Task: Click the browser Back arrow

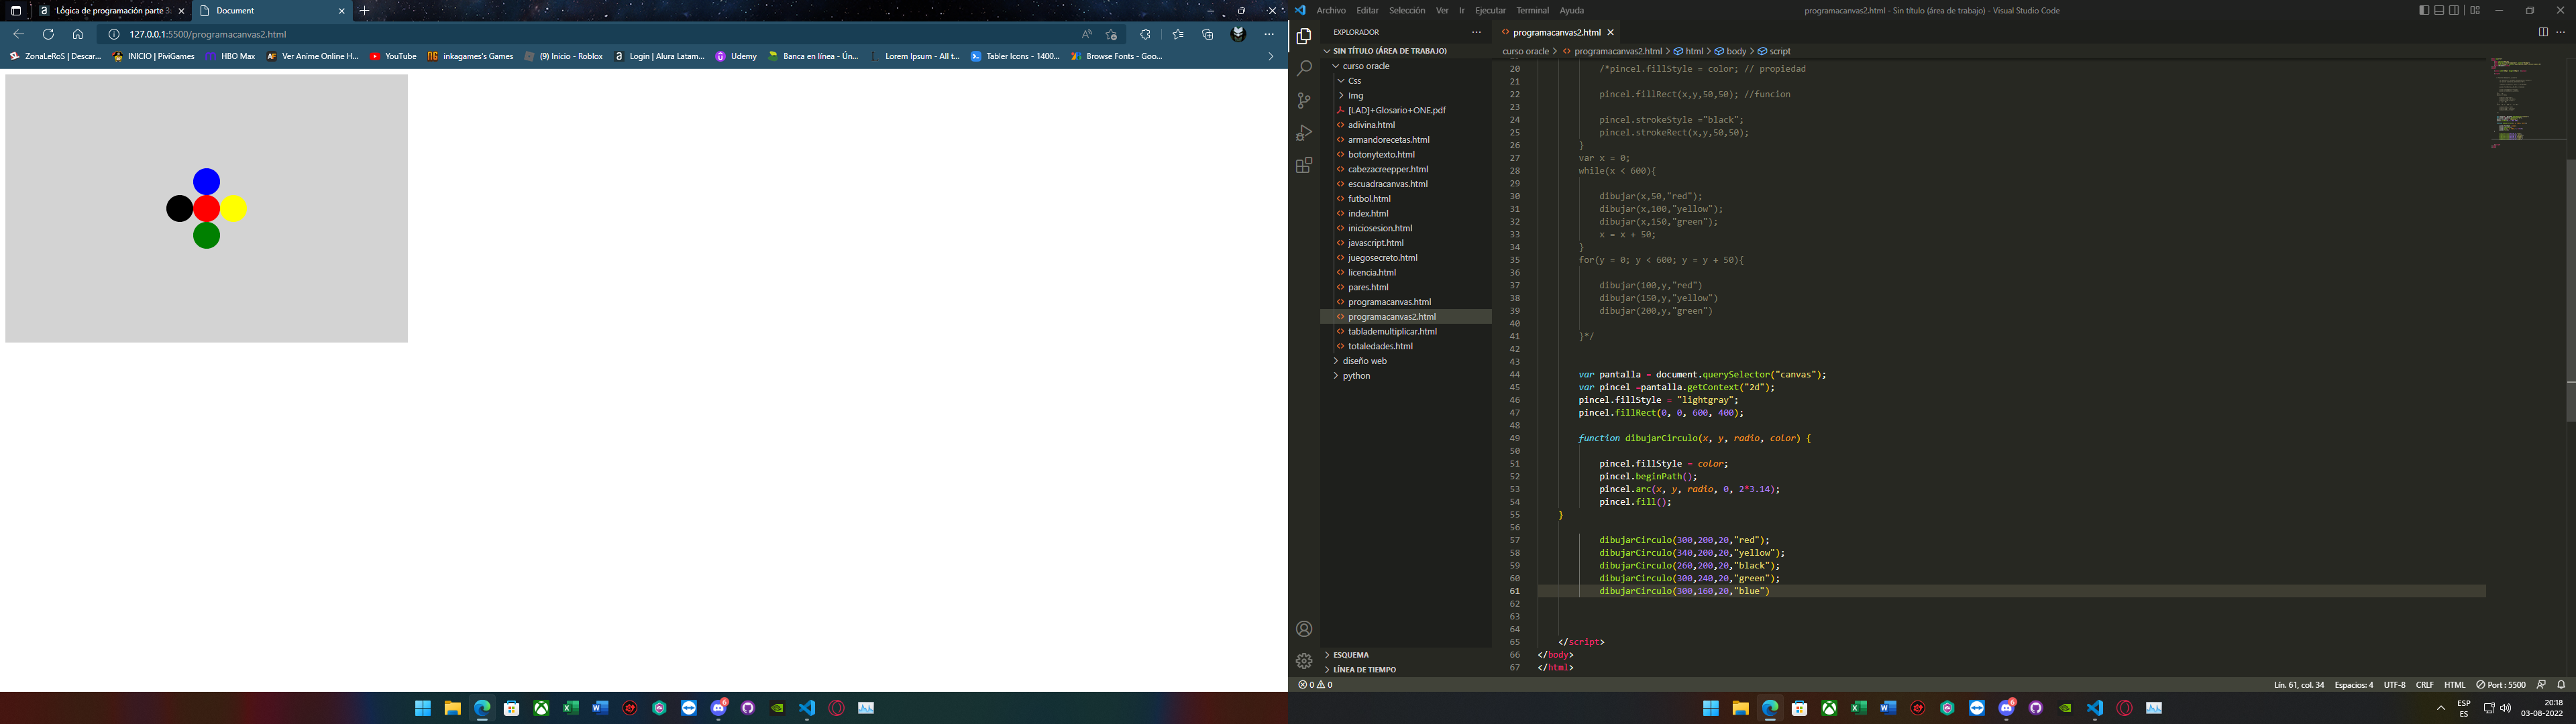Action: tap(18, 34)
